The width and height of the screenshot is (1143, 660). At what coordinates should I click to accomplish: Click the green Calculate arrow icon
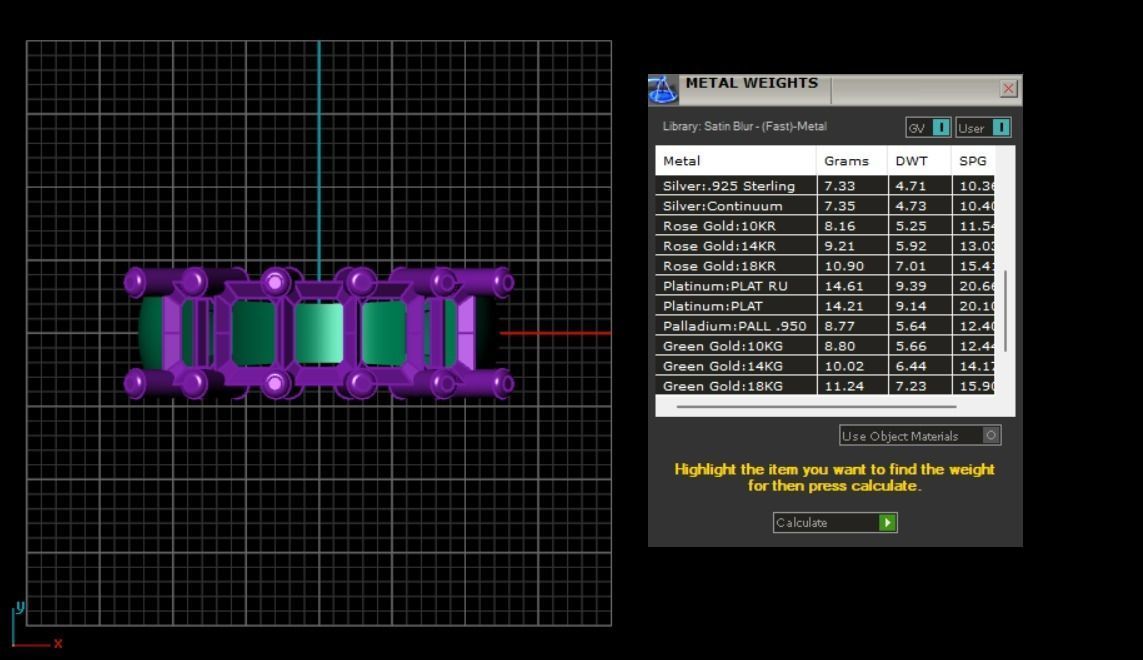887,522
